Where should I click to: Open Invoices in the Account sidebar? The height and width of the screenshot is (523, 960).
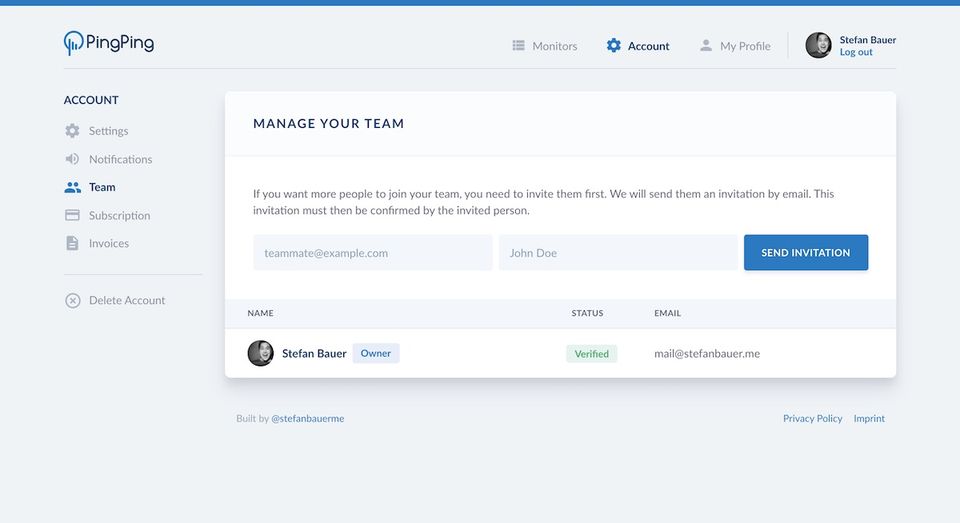tap(97, 243)
